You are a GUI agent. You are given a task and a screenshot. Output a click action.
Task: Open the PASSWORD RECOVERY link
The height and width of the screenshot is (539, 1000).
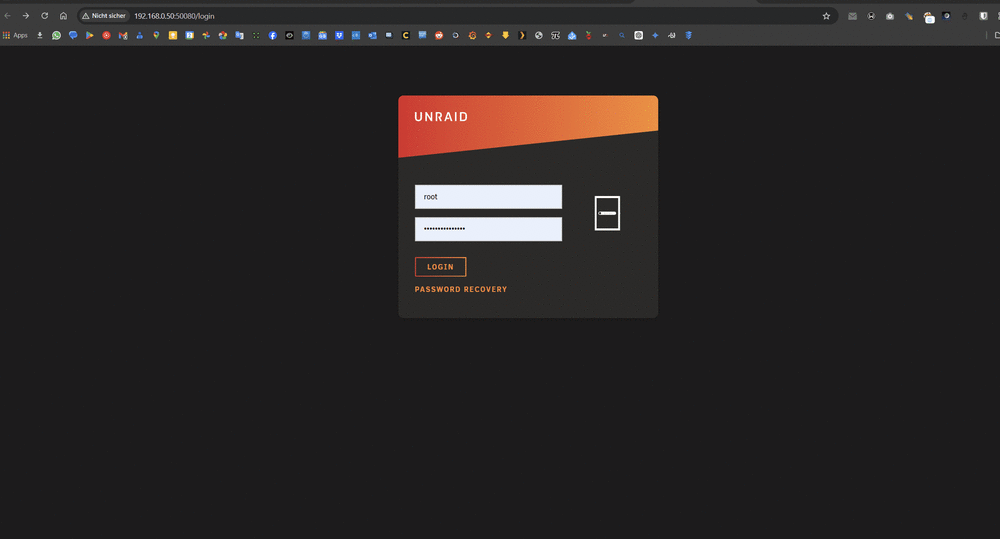(461, 290)
